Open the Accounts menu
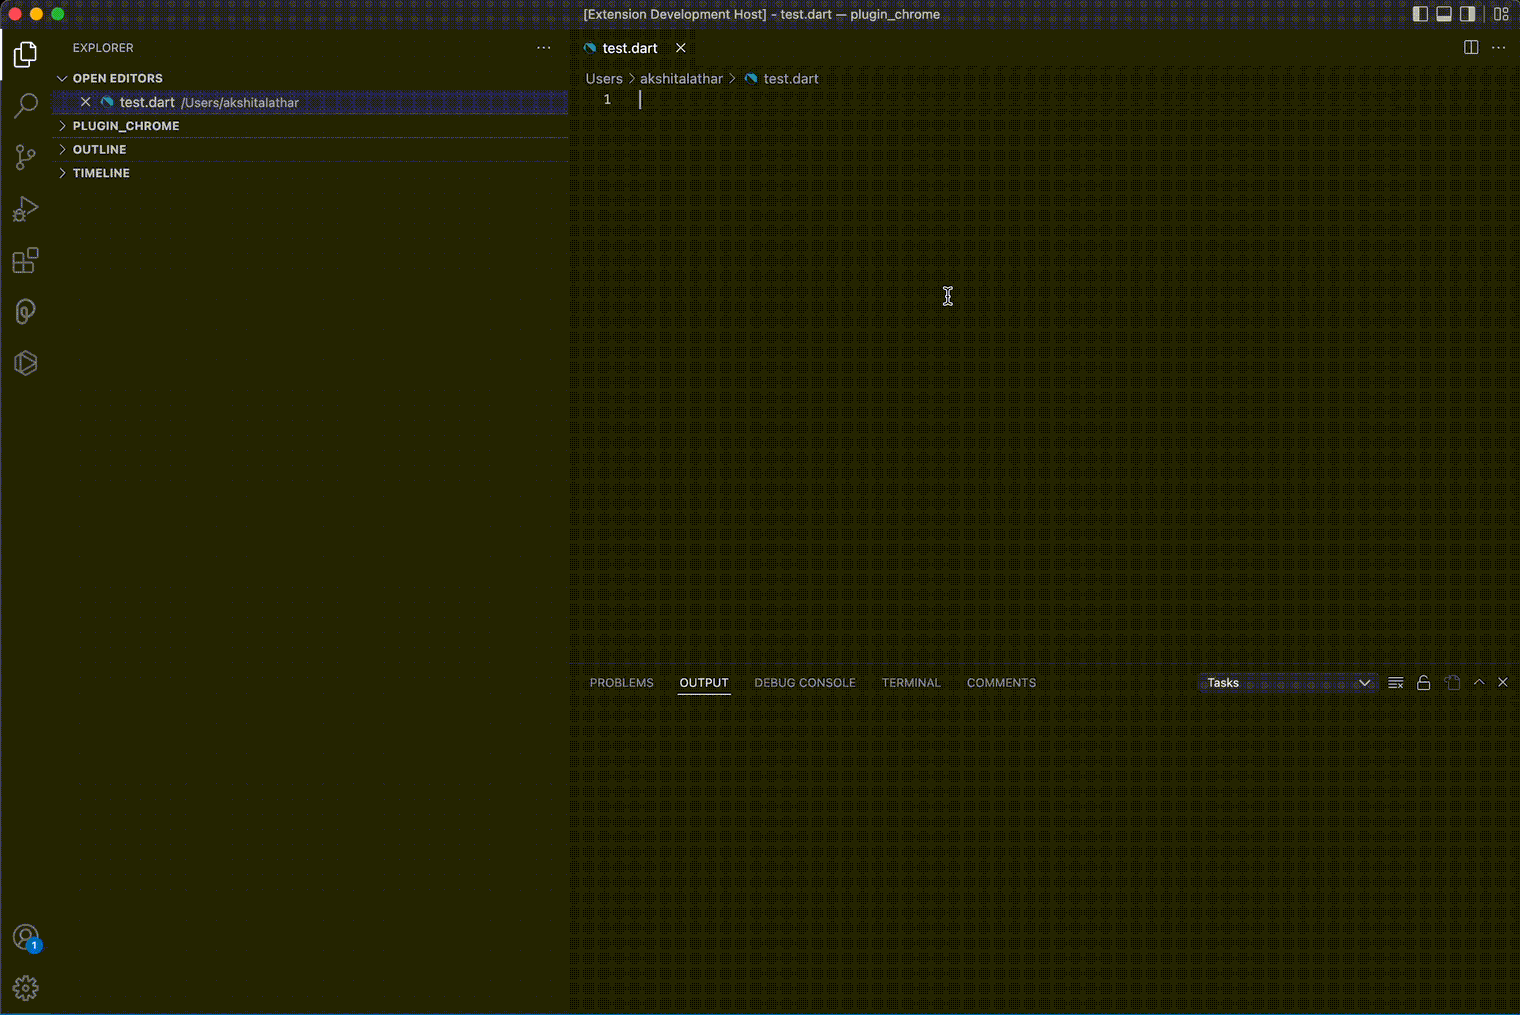This screenshot has width=1520, height=1015. (x=25, y=938)
